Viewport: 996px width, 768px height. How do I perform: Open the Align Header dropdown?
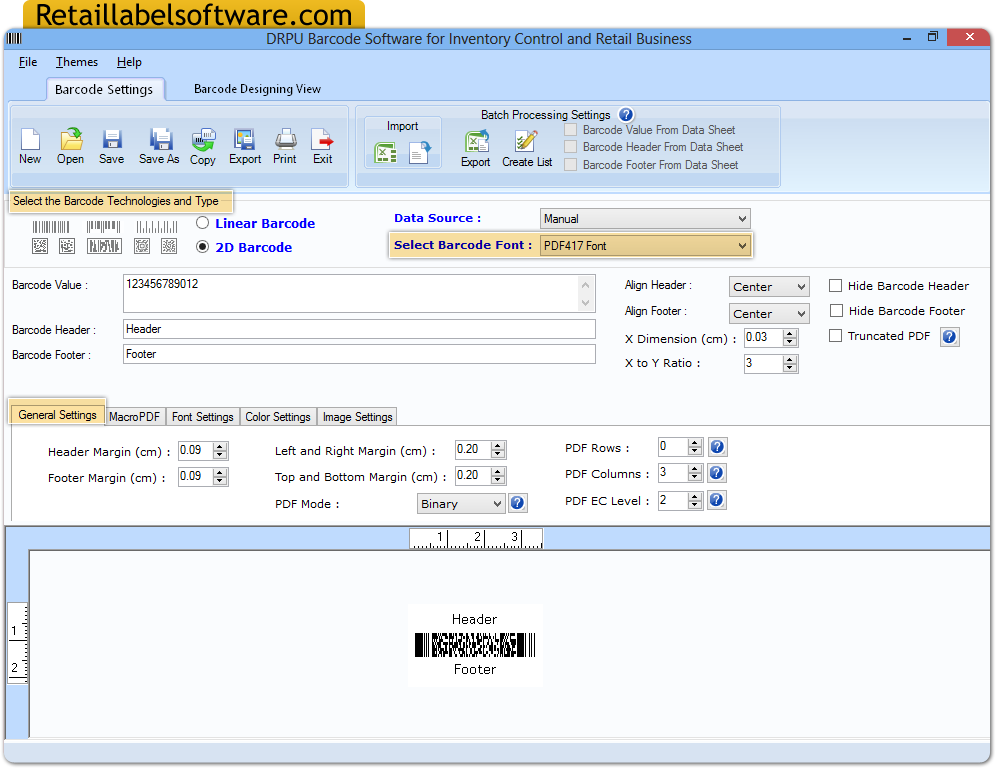tap(769, 286)
